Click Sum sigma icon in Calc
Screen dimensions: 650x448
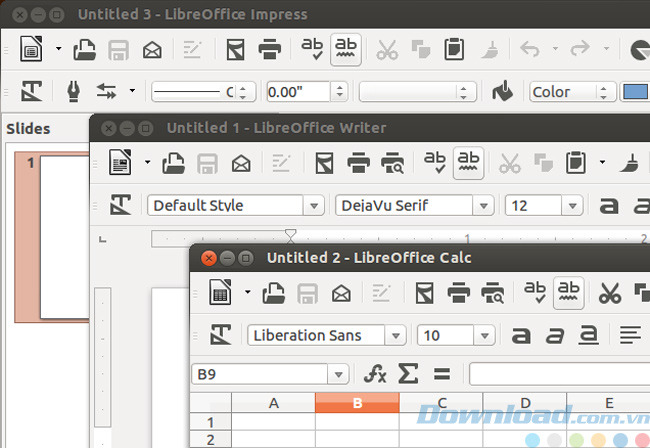(408, 374)
